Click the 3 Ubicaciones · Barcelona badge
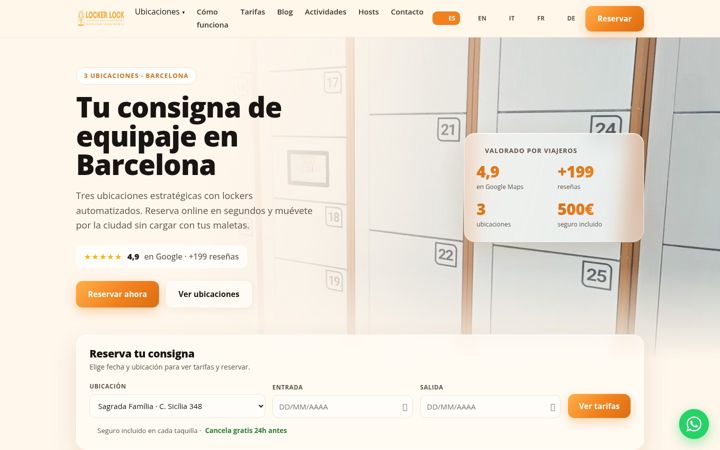Screen dimensions: 720x450 click(x=136, y=76)
